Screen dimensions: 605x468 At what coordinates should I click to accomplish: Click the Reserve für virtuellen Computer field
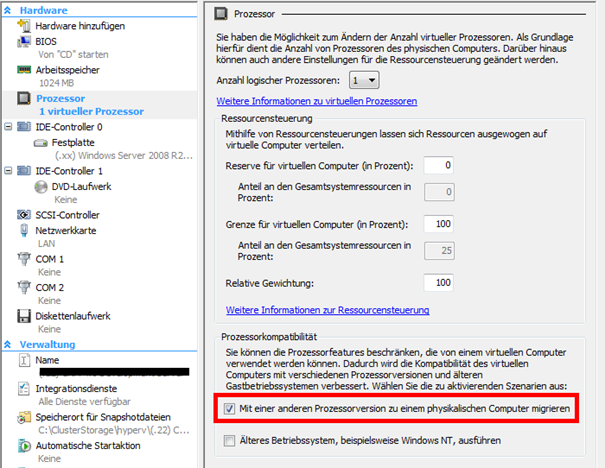pyautogui.click(x=439, y=165)
